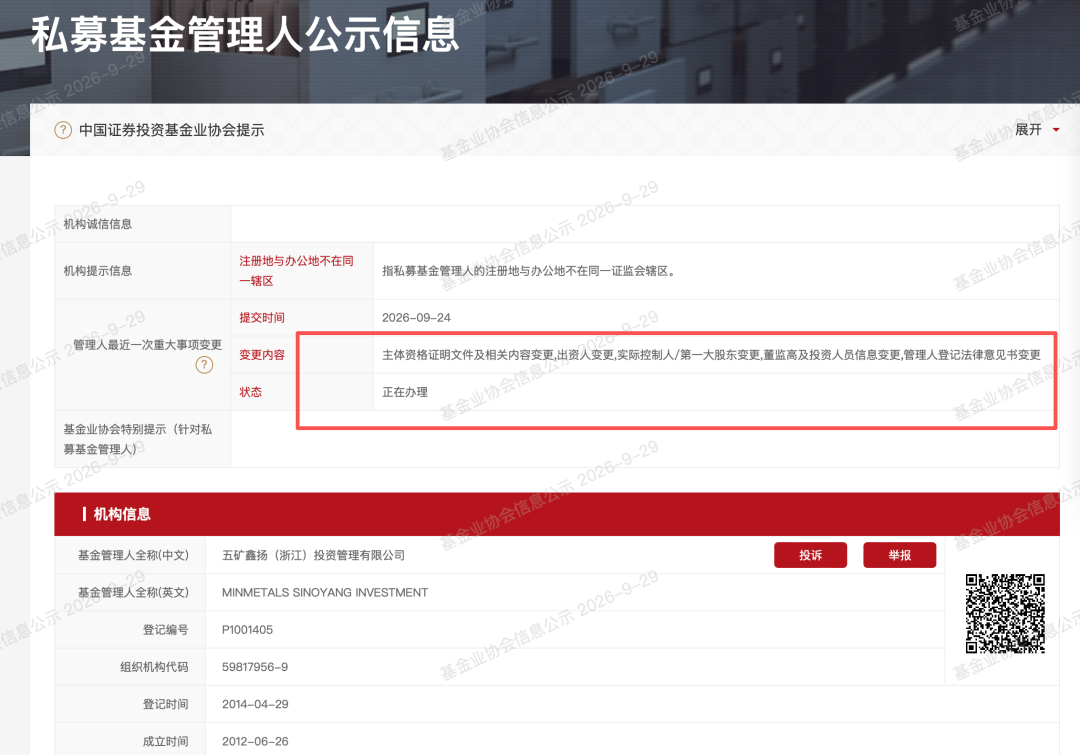Screen dimensions: 1080x755
Task: Select establishment date 2012-06-26
Action: [x=255, y=741]
